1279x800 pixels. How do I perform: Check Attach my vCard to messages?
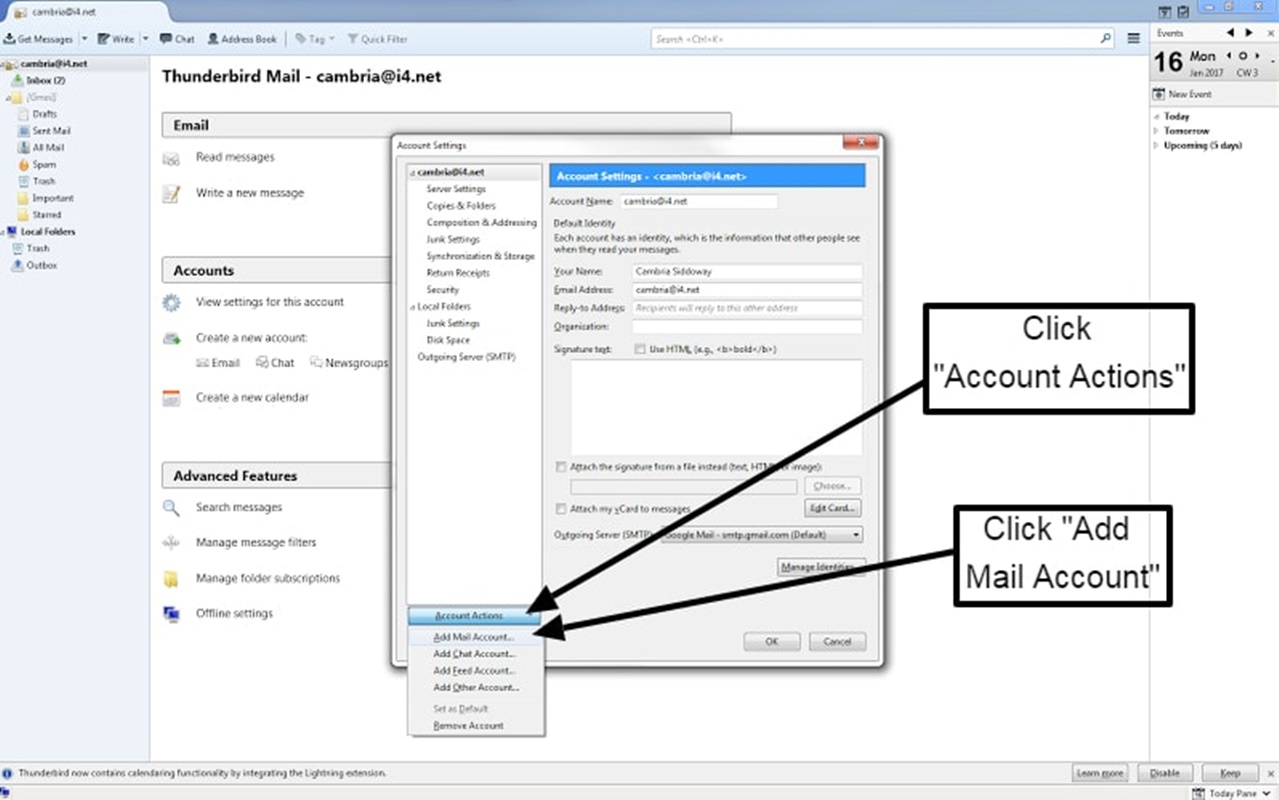(x=560, y=509)
